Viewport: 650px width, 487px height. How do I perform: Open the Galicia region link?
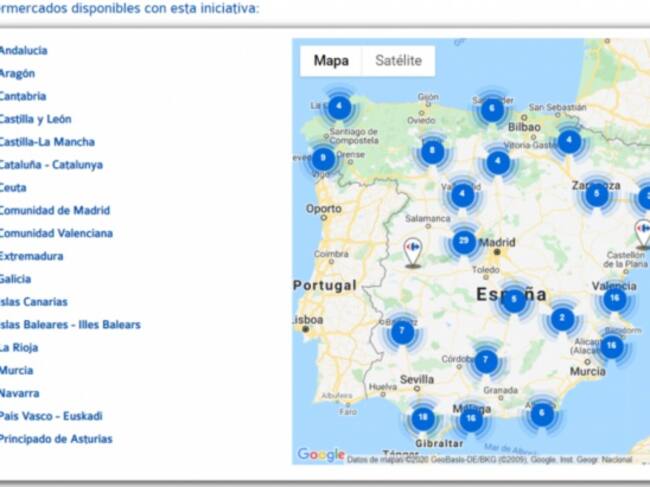(15, 279)
